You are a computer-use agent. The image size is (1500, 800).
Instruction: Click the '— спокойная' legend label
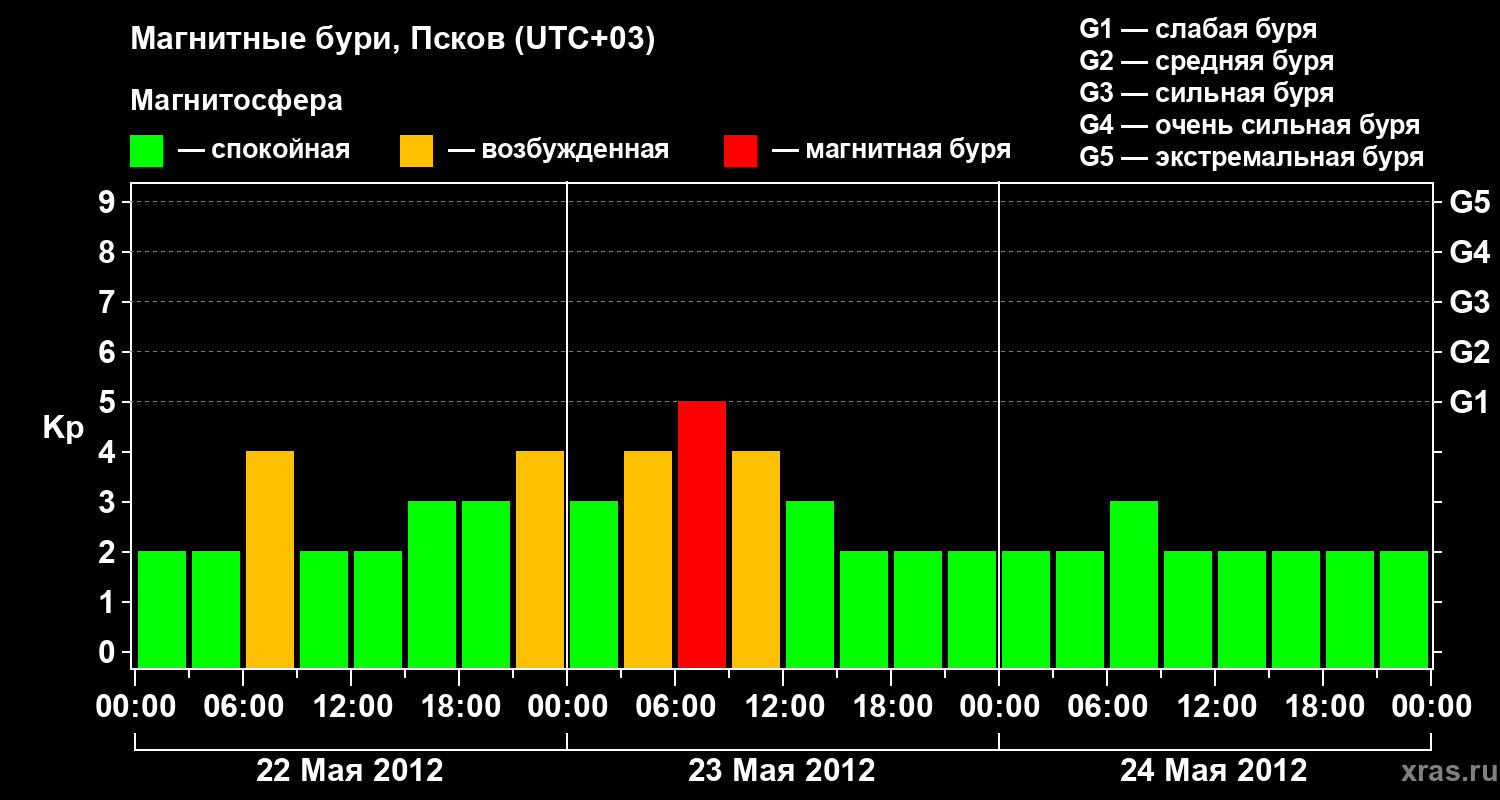[264, 151]
